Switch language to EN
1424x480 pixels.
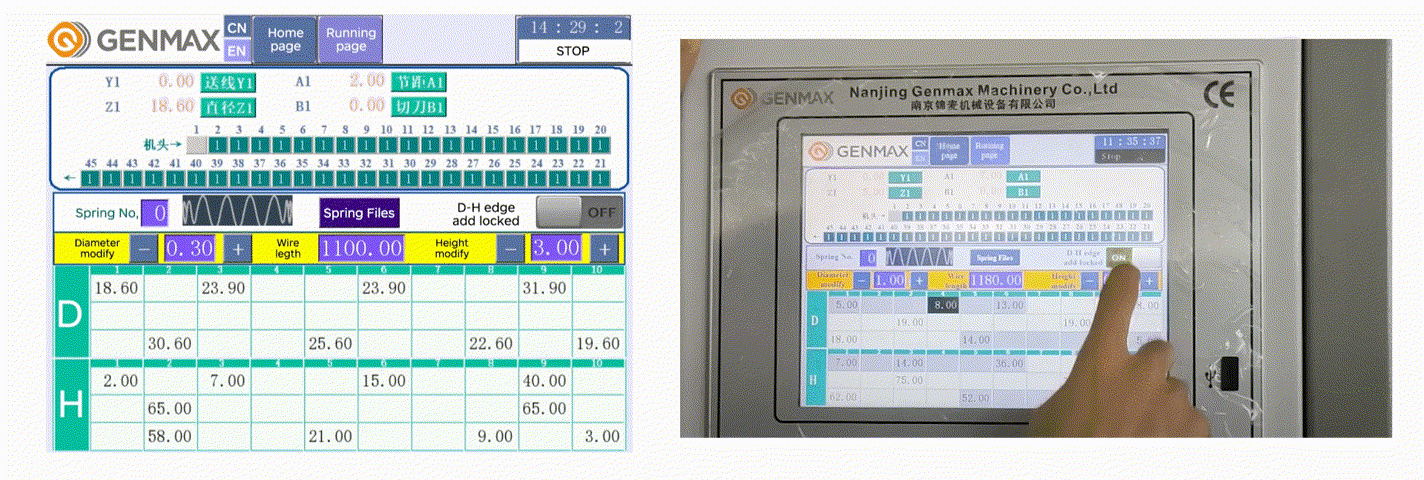pyautogui.click(x=237, y=50)
